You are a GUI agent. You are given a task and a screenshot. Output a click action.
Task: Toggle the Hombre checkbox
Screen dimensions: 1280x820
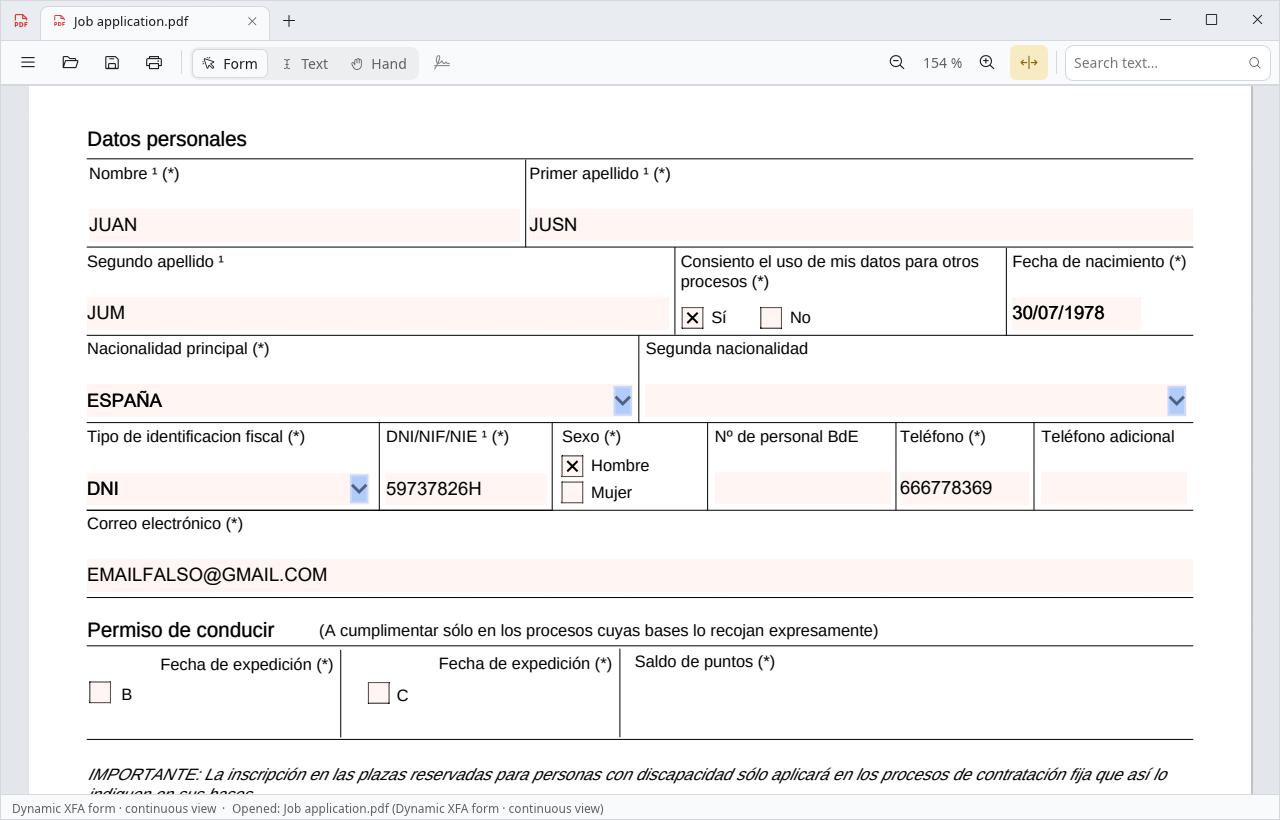tap(572, 466)
